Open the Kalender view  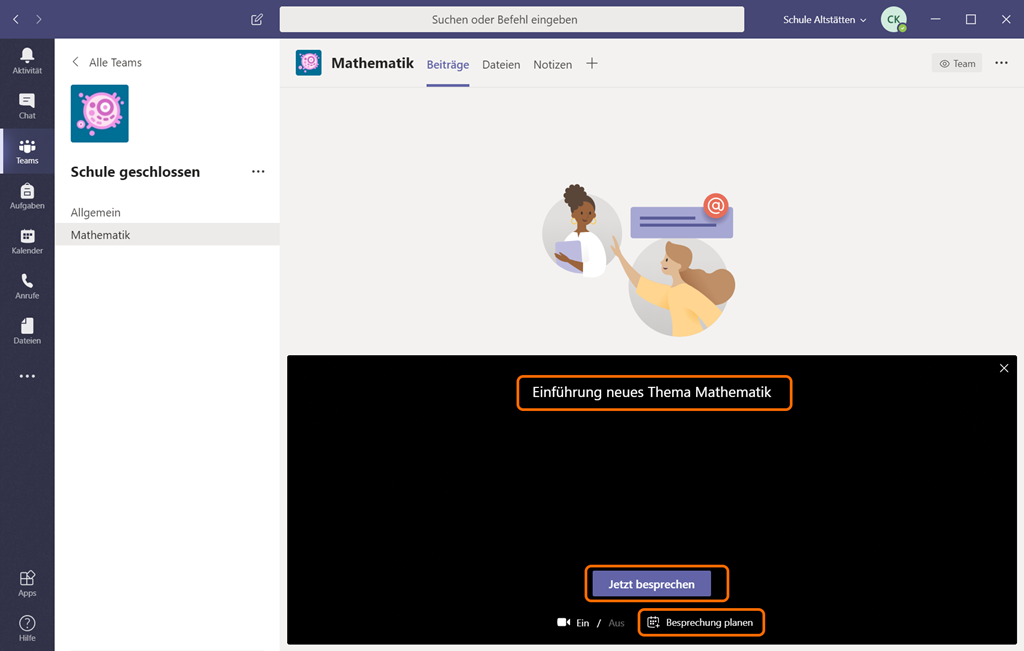[x=27, y=240]
